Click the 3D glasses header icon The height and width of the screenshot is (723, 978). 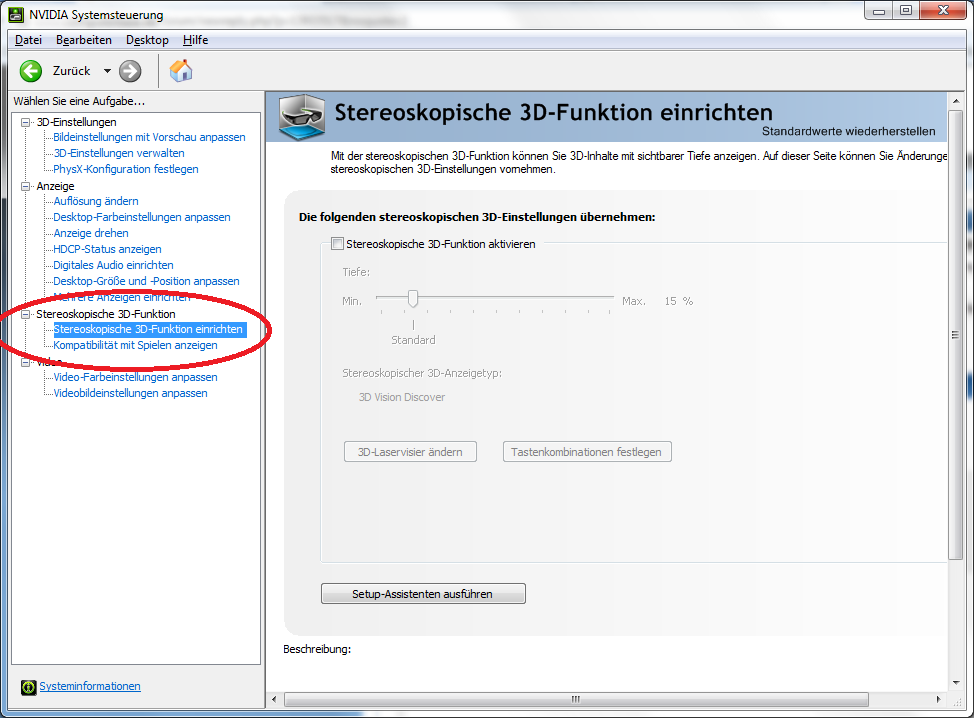tap(302, 117)
